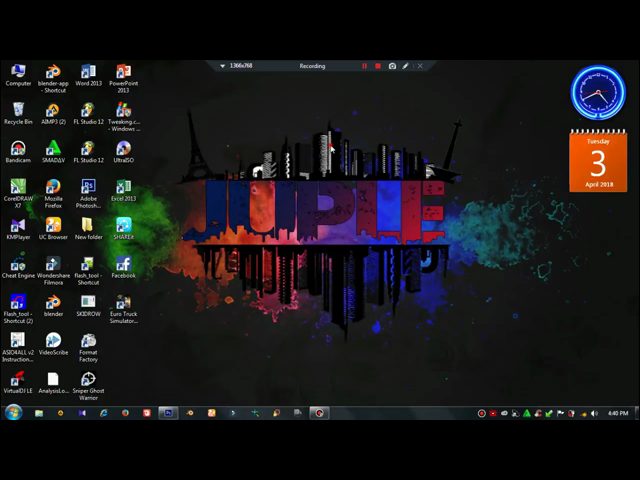Select the Facebook desktop icon
This screenshot has height=480, width=640.
[123, 267]
